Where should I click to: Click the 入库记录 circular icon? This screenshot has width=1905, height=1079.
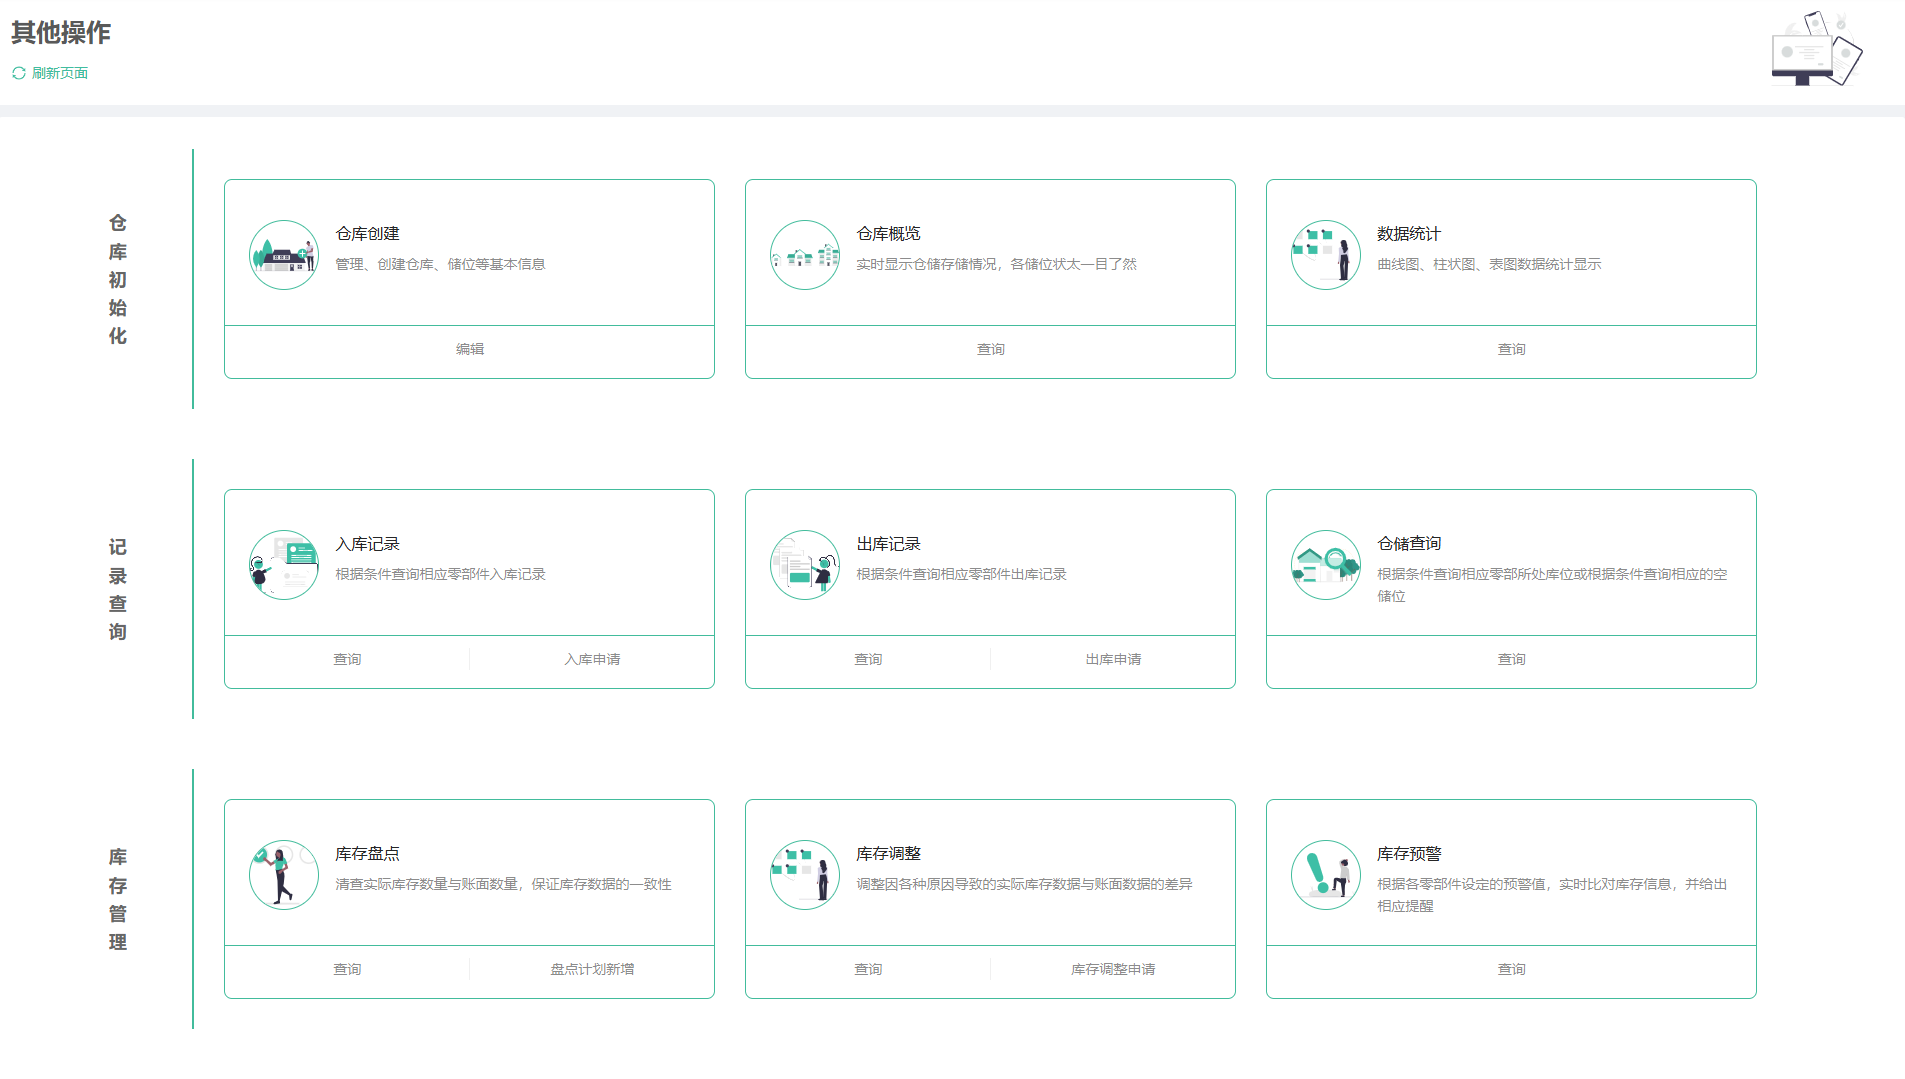pyautogui.click(x=284, y=565)
